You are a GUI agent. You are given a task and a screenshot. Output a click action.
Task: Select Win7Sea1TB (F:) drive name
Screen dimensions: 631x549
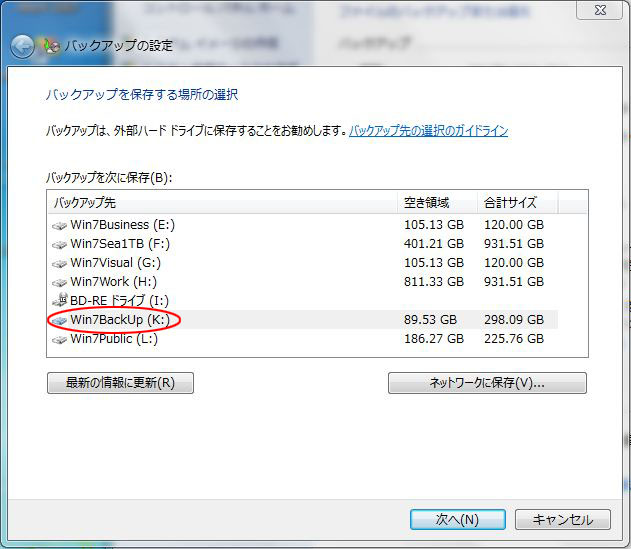click(x=120, y=244)
